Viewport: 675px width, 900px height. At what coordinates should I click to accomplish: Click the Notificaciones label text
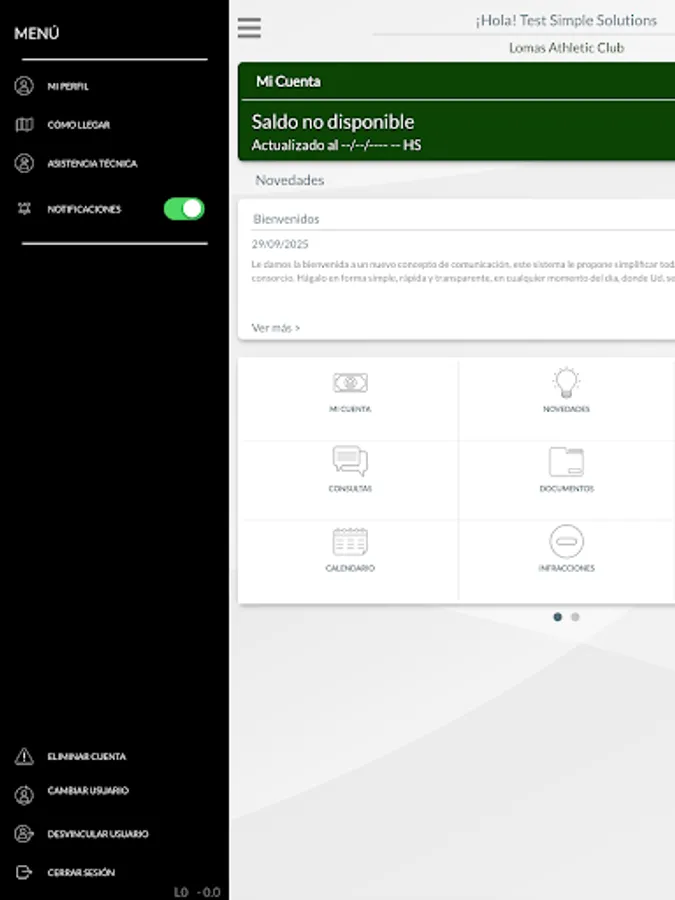[84, 209]
